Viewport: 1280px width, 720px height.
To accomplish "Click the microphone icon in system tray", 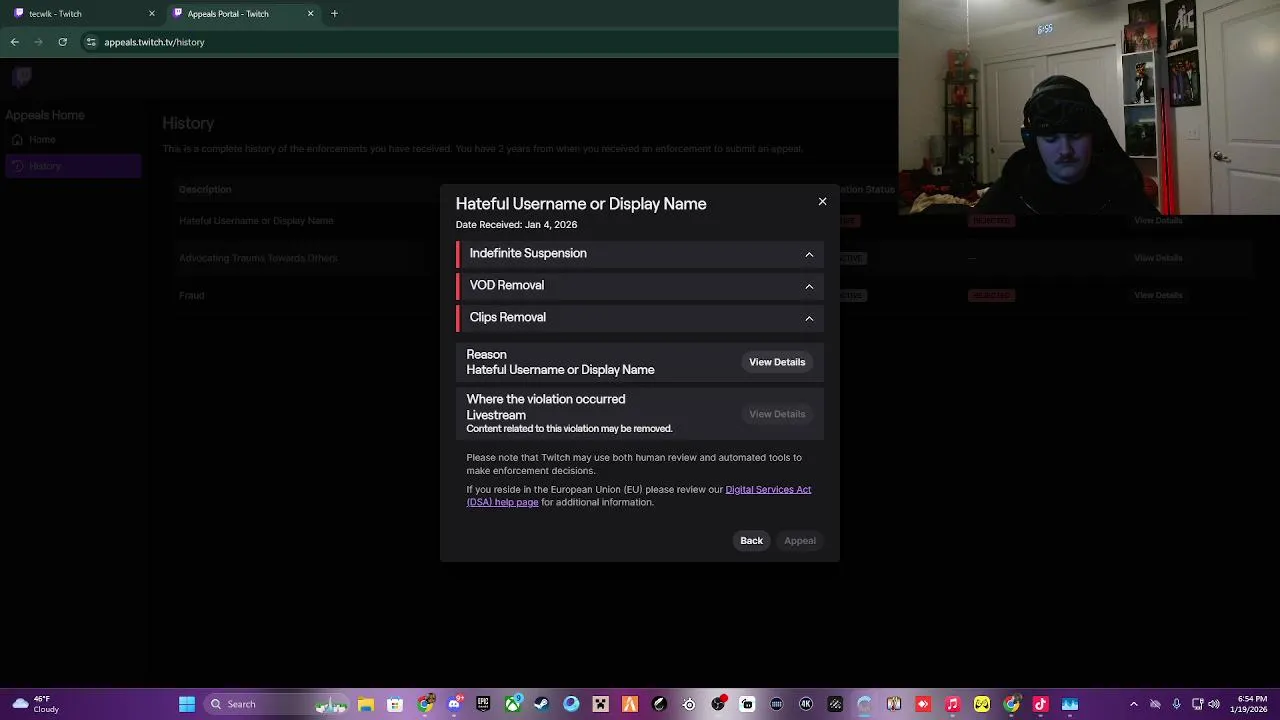I will coord(1176,704).
